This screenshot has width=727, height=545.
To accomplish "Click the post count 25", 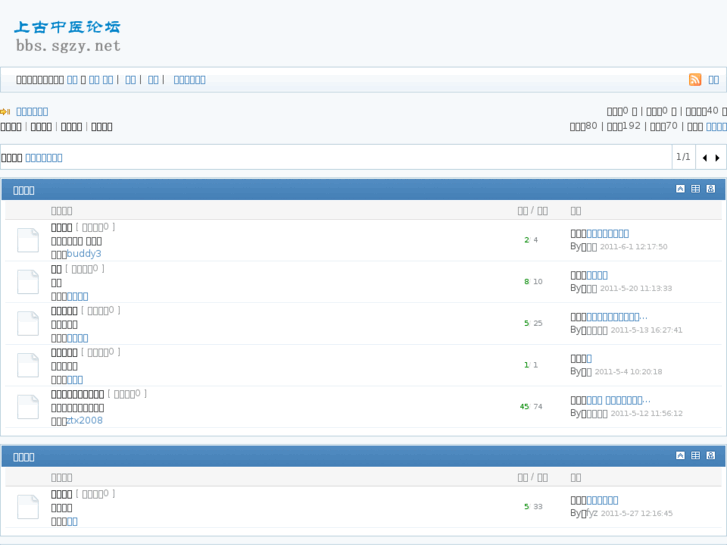I will [538, 323].
